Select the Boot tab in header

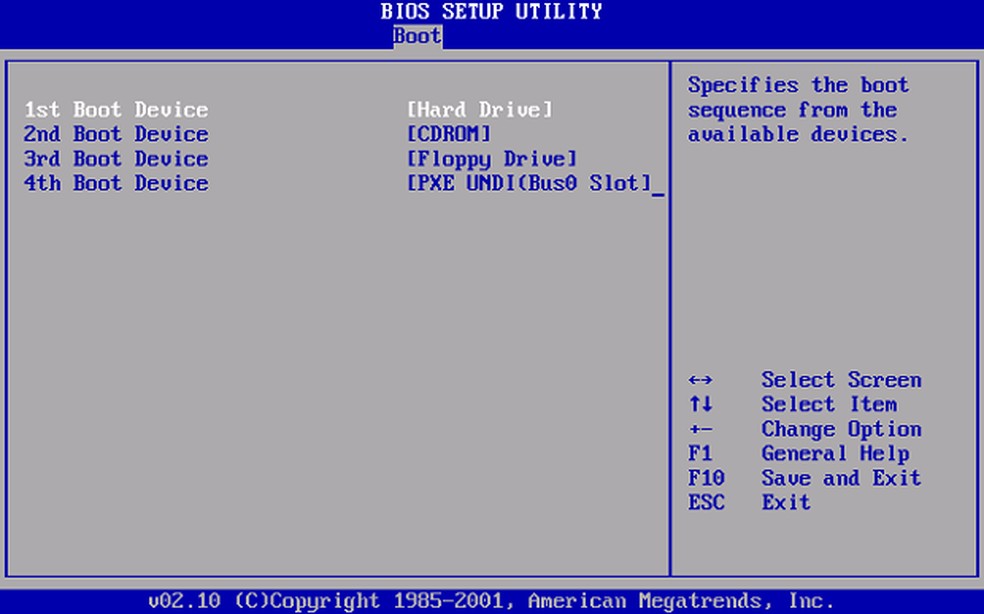click(x=416, y=36)
